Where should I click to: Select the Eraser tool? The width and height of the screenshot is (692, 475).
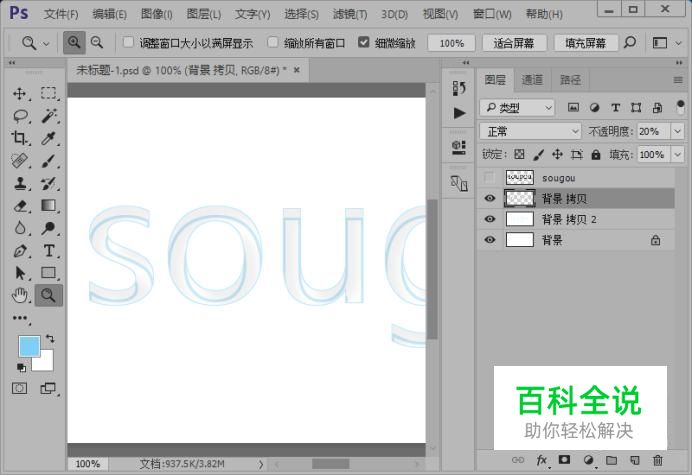coord(20,206)
